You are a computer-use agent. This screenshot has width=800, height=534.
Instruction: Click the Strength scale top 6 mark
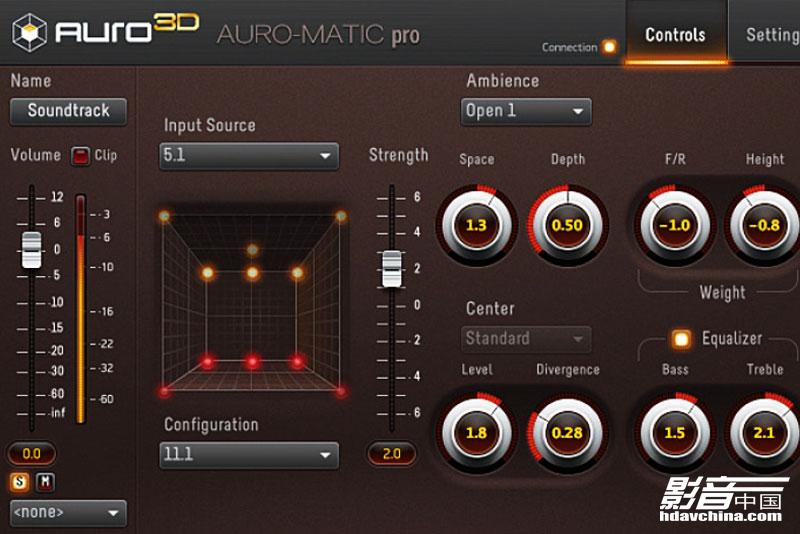click(417, 197)
